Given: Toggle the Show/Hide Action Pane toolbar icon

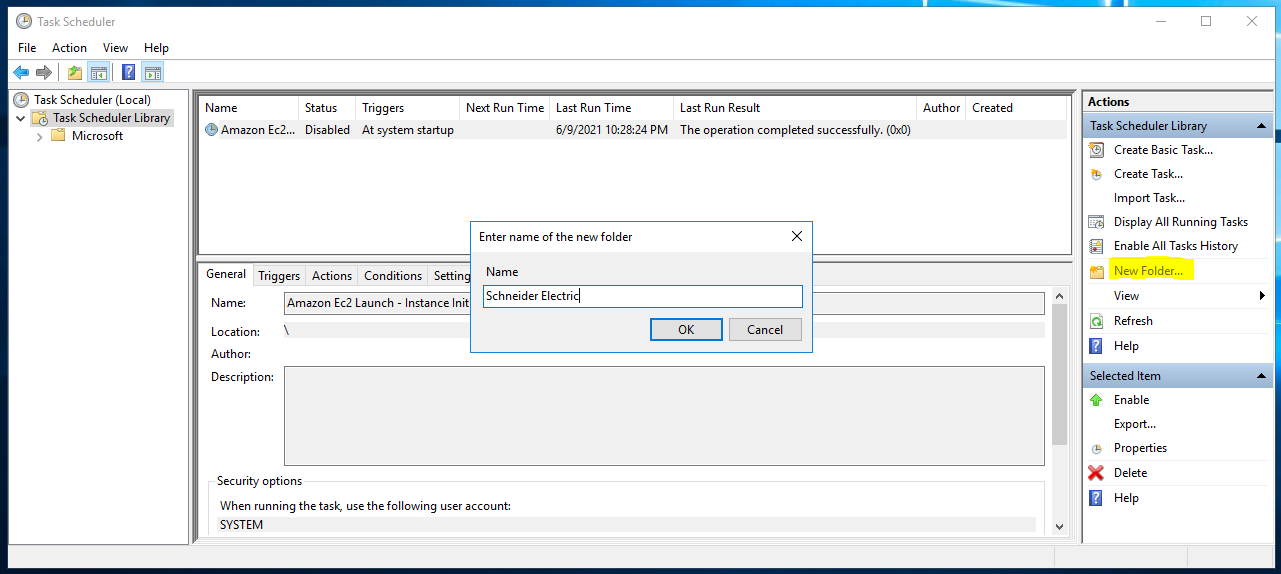Looking at the screenshot, I should point(152,72).
